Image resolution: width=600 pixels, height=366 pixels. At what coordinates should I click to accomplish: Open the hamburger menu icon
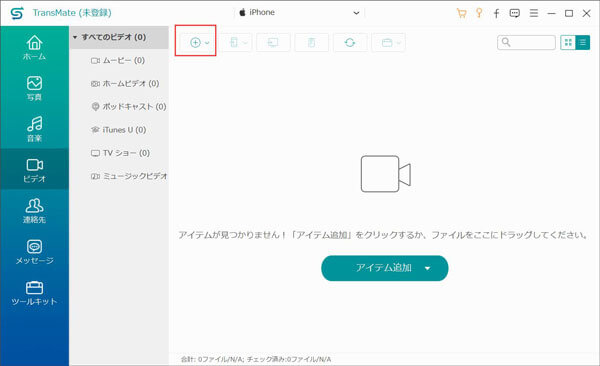pos(534,13)
